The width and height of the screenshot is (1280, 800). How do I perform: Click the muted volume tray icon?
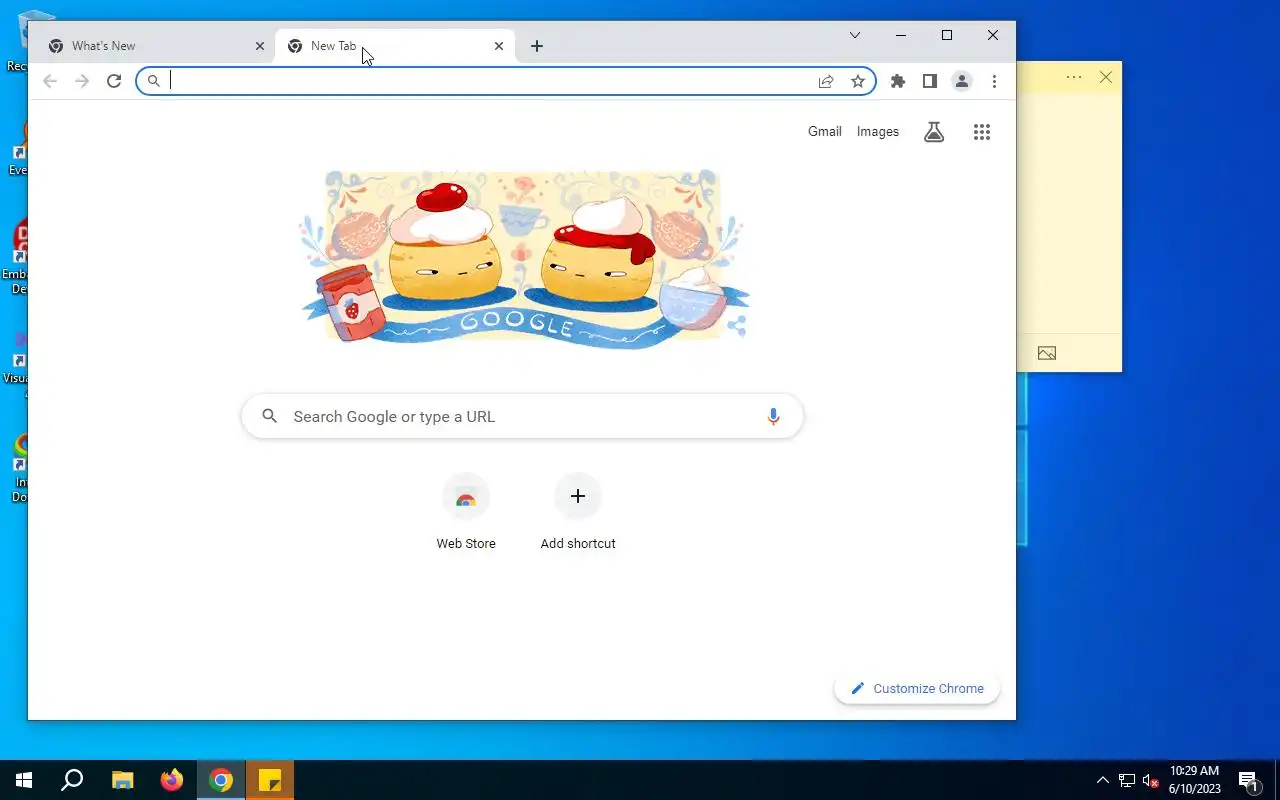(x=1150, y=780)
